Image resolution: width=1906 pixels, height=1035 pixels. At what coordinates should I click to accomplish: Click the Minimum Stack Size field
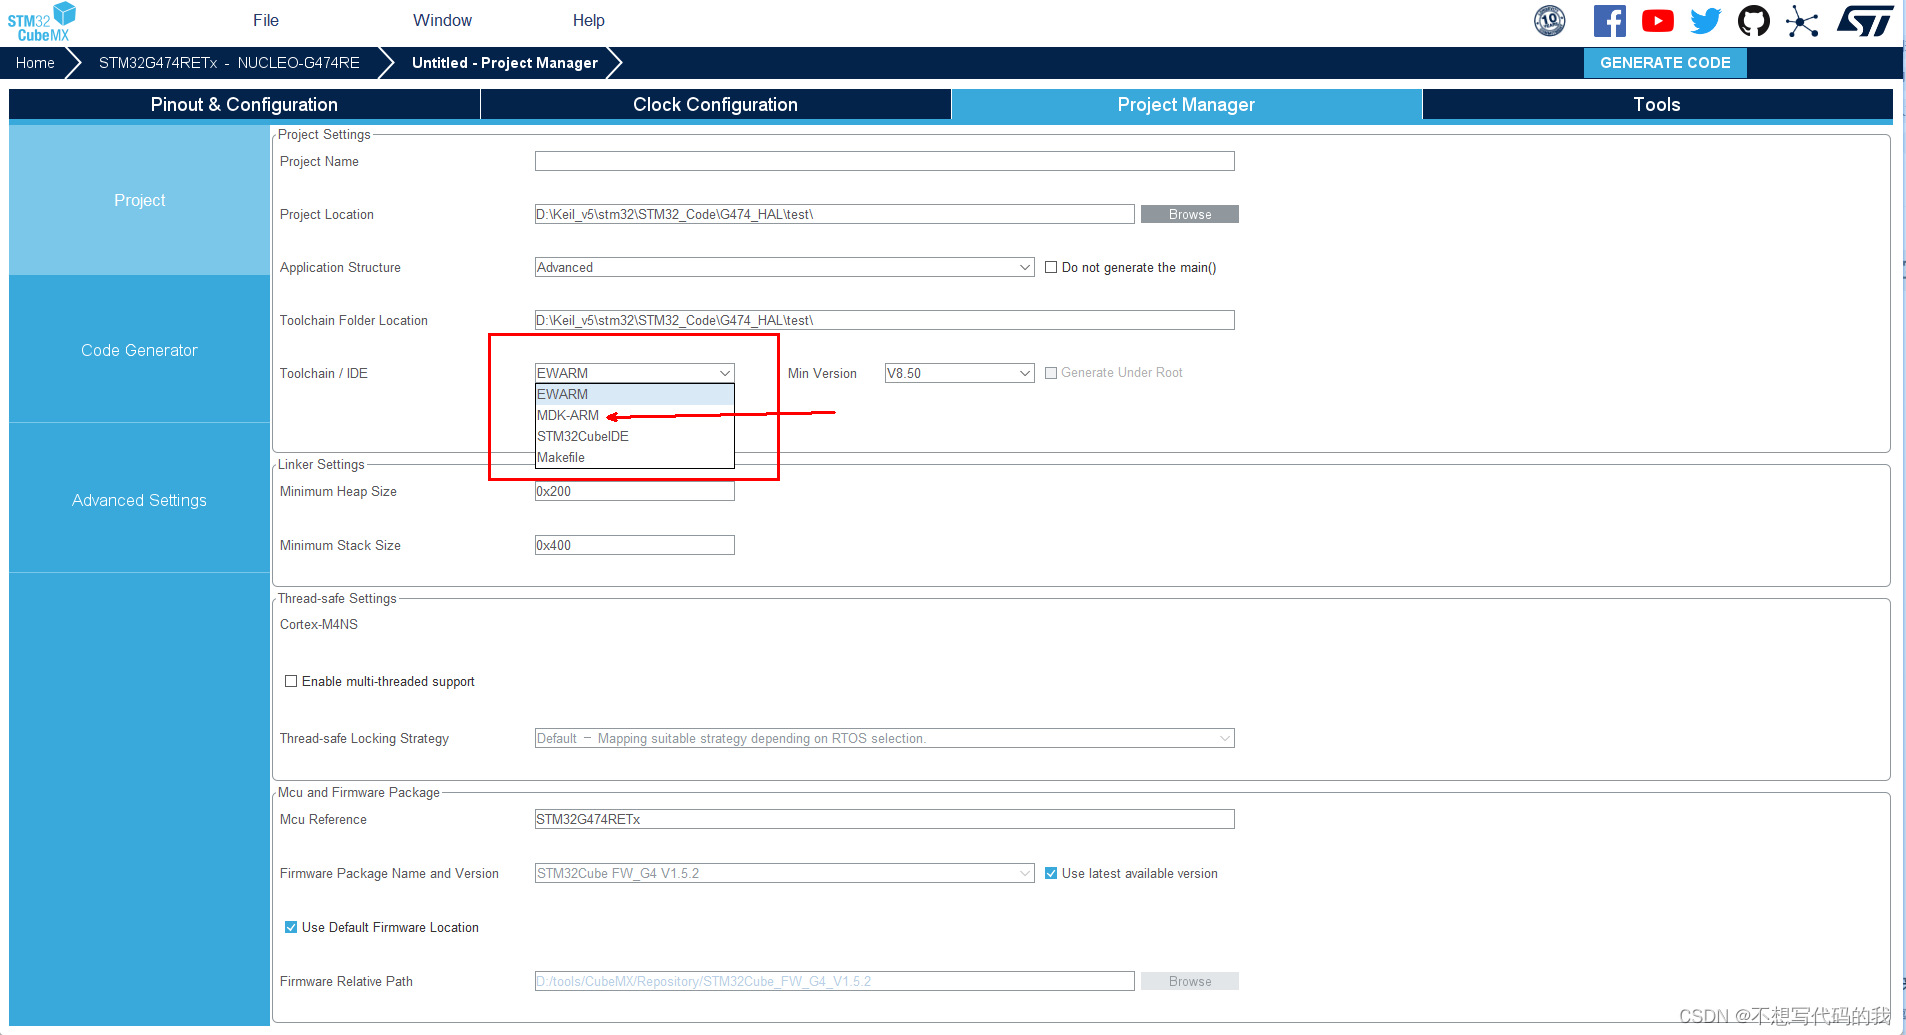635,545
